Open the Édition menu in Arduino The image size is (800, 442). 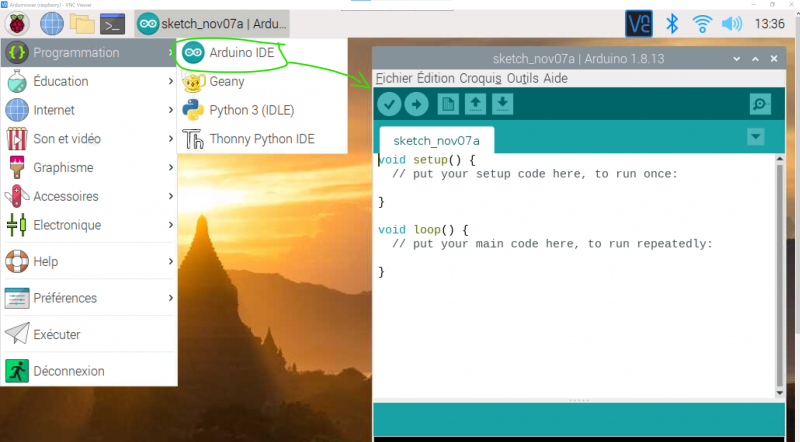click(x=436, y=79)
